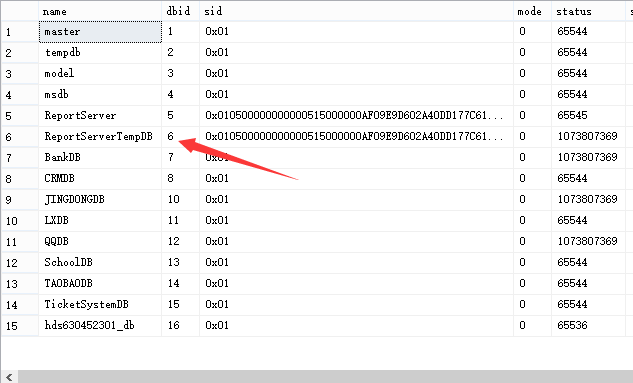This screenshot has width=633, height=383.
Task: Click the long sid value of ReportServer
Action: [x=356, y=115]
